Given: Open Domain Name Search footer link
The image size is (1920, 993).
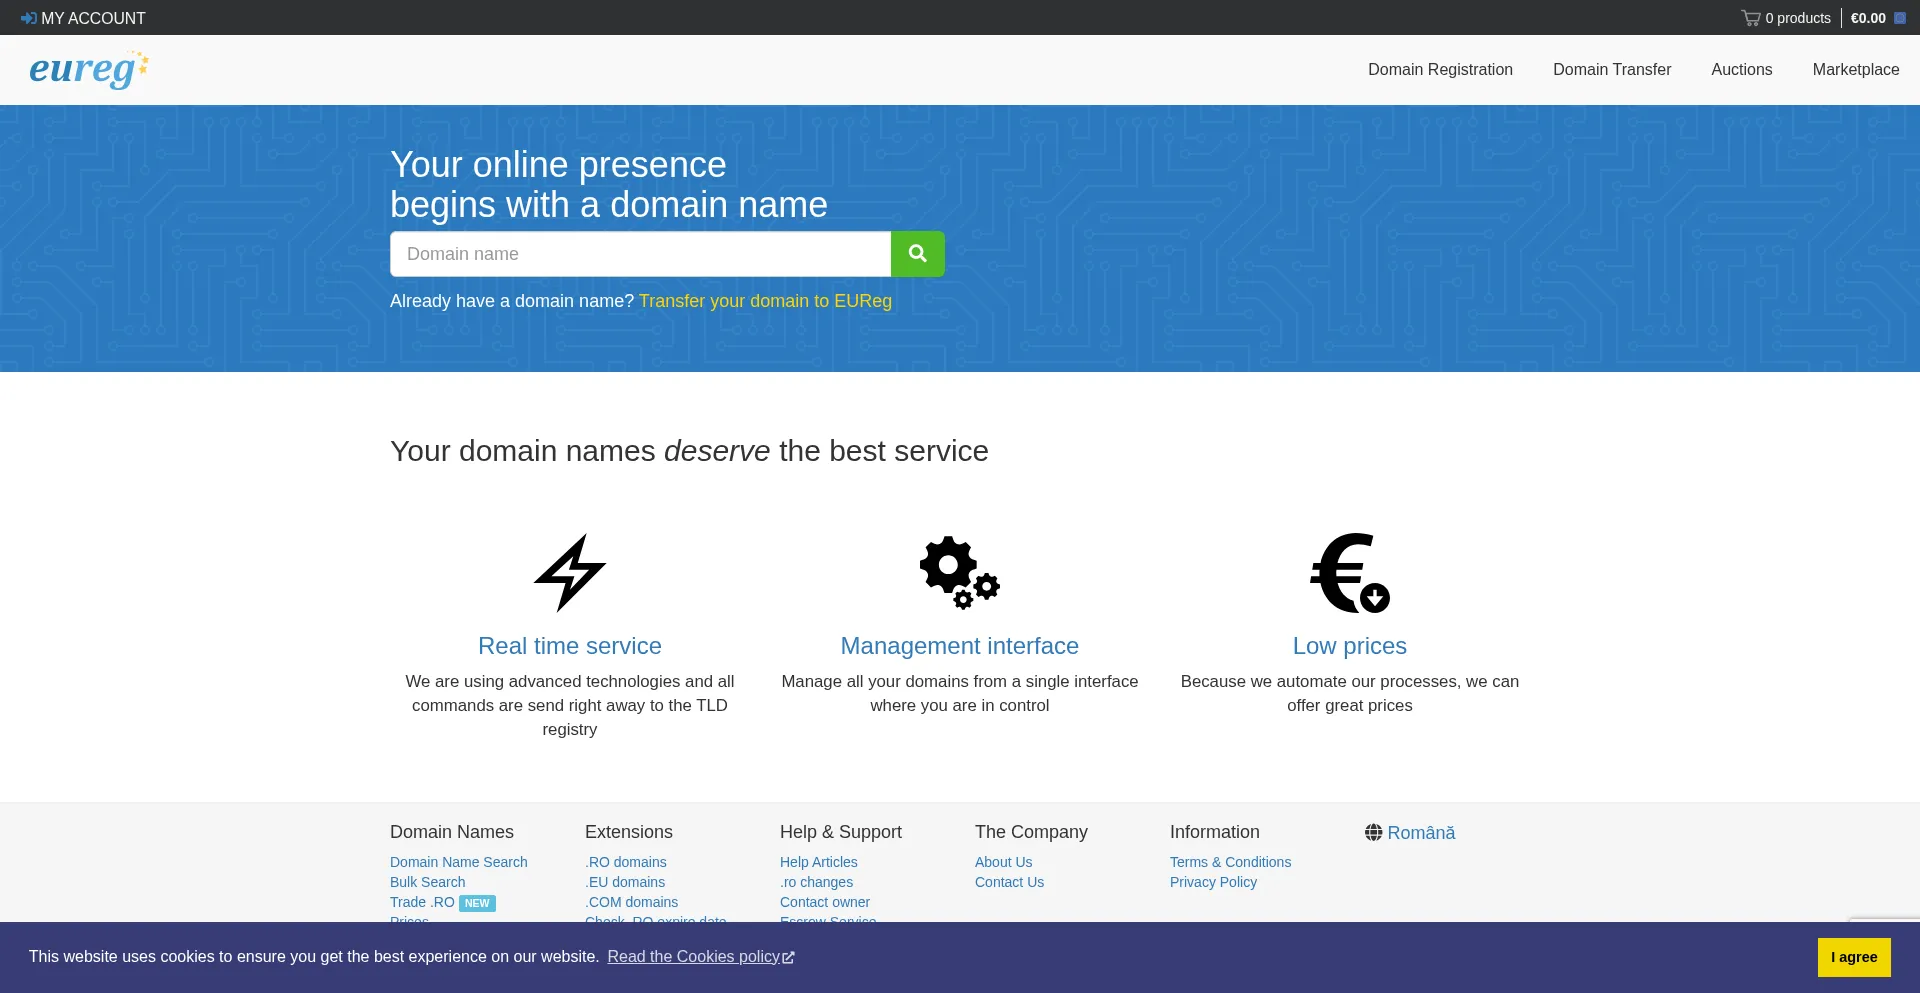Looking at the screenshot, I should (458, 862).
